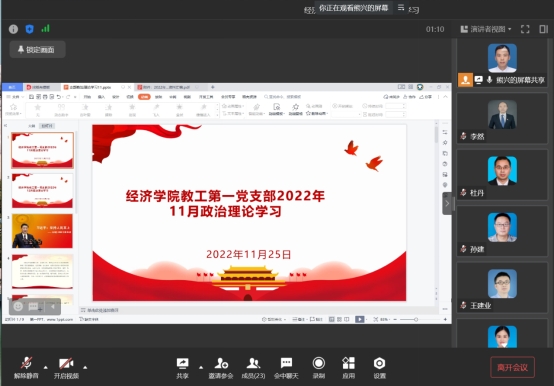Click the meeting info icon
This screenshot has width=554, height=386.
[13, 29]
